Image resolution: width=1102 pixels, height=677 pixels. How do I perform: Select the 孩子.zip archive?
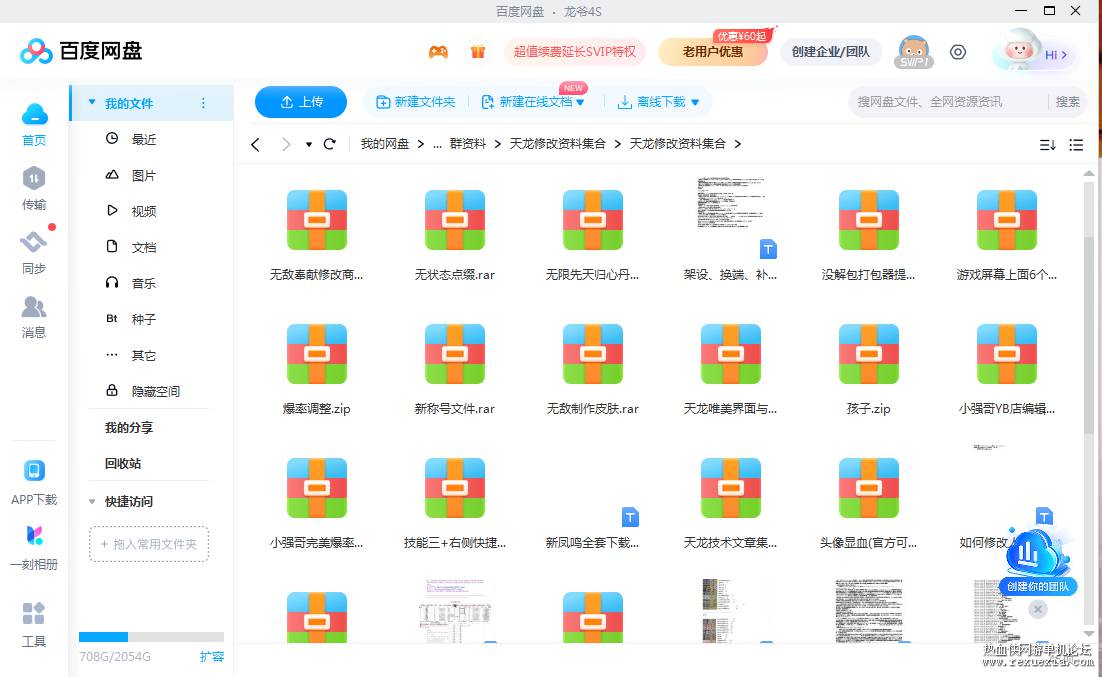pos(869,369)
